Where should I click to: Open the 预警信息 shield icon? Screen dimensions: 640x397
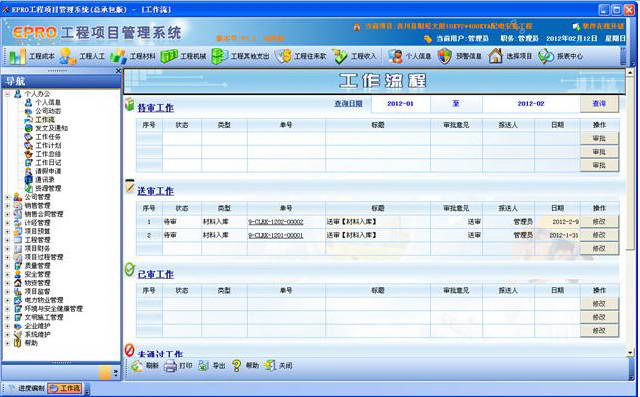click(445, 56)
